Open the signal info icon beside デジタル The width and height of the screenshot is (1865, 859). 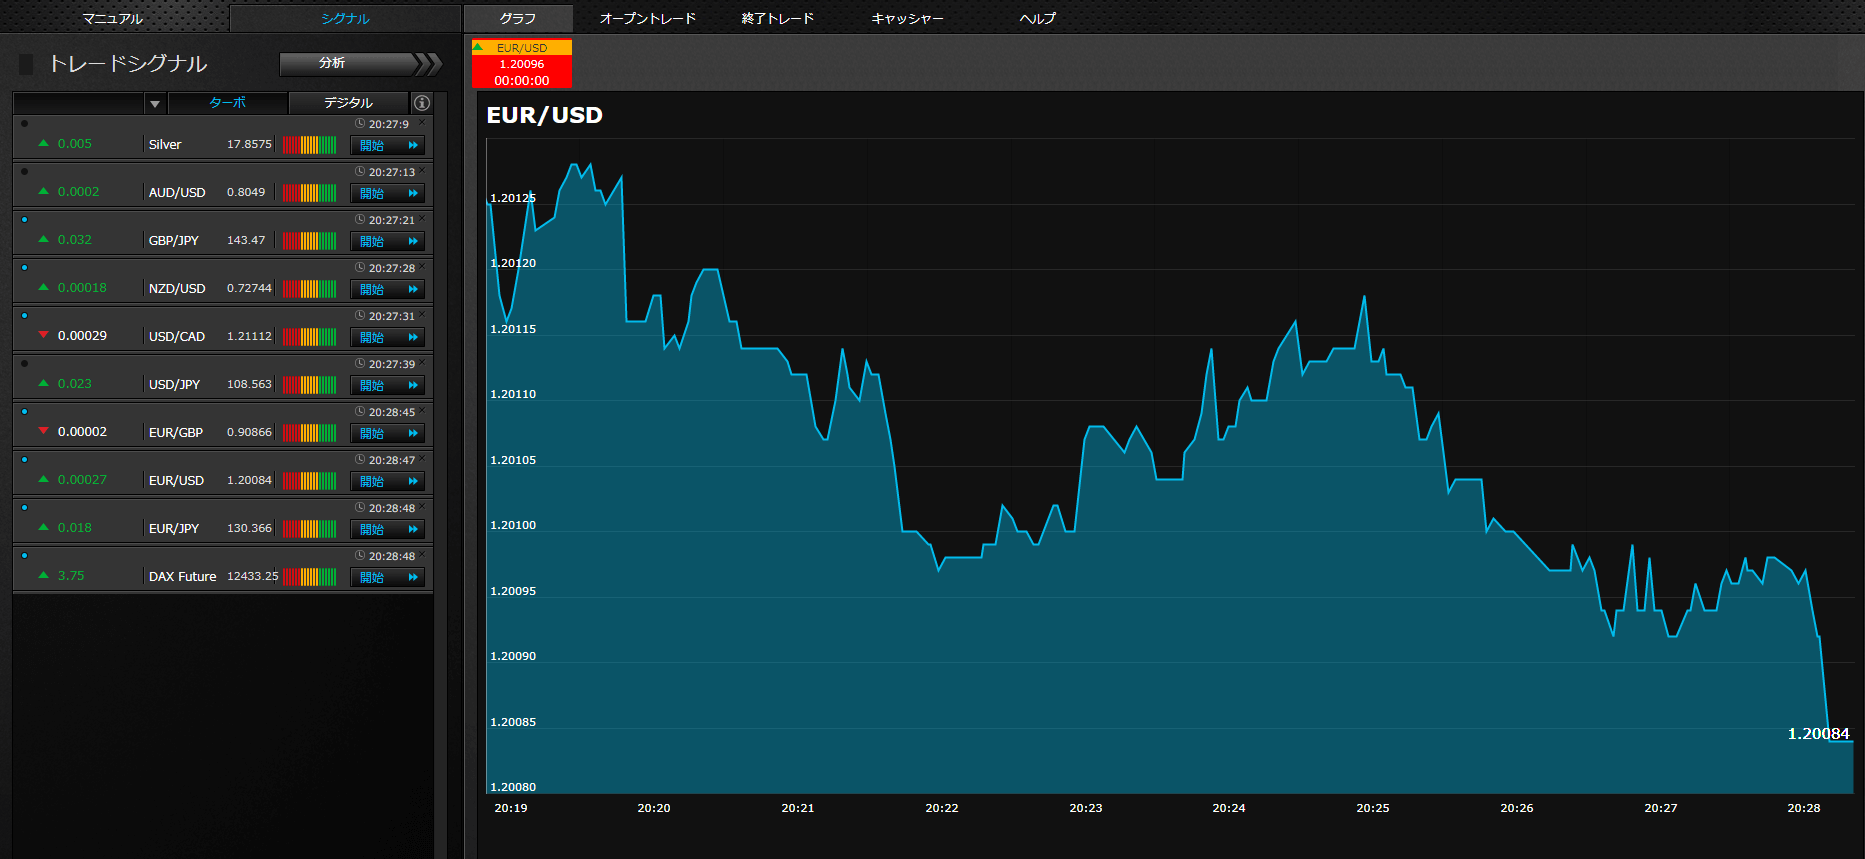422,103
